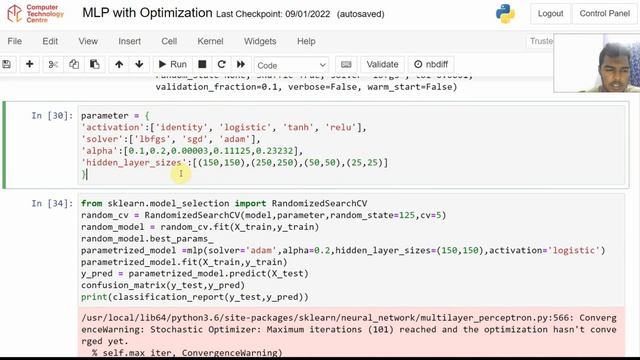Click the validation_fraction=0.1 output line

coord(306,87)
